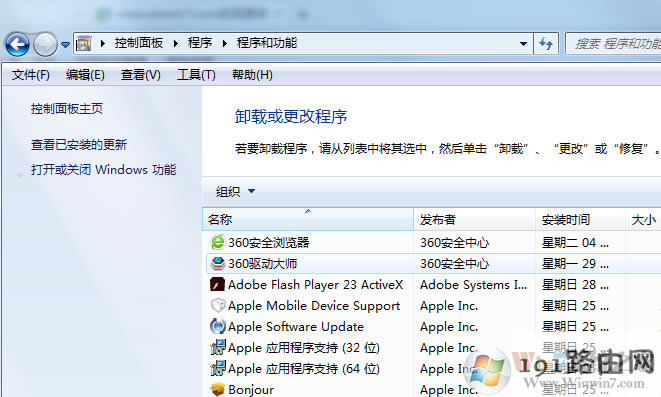Sort by 名称 column header

coord(308,219)
